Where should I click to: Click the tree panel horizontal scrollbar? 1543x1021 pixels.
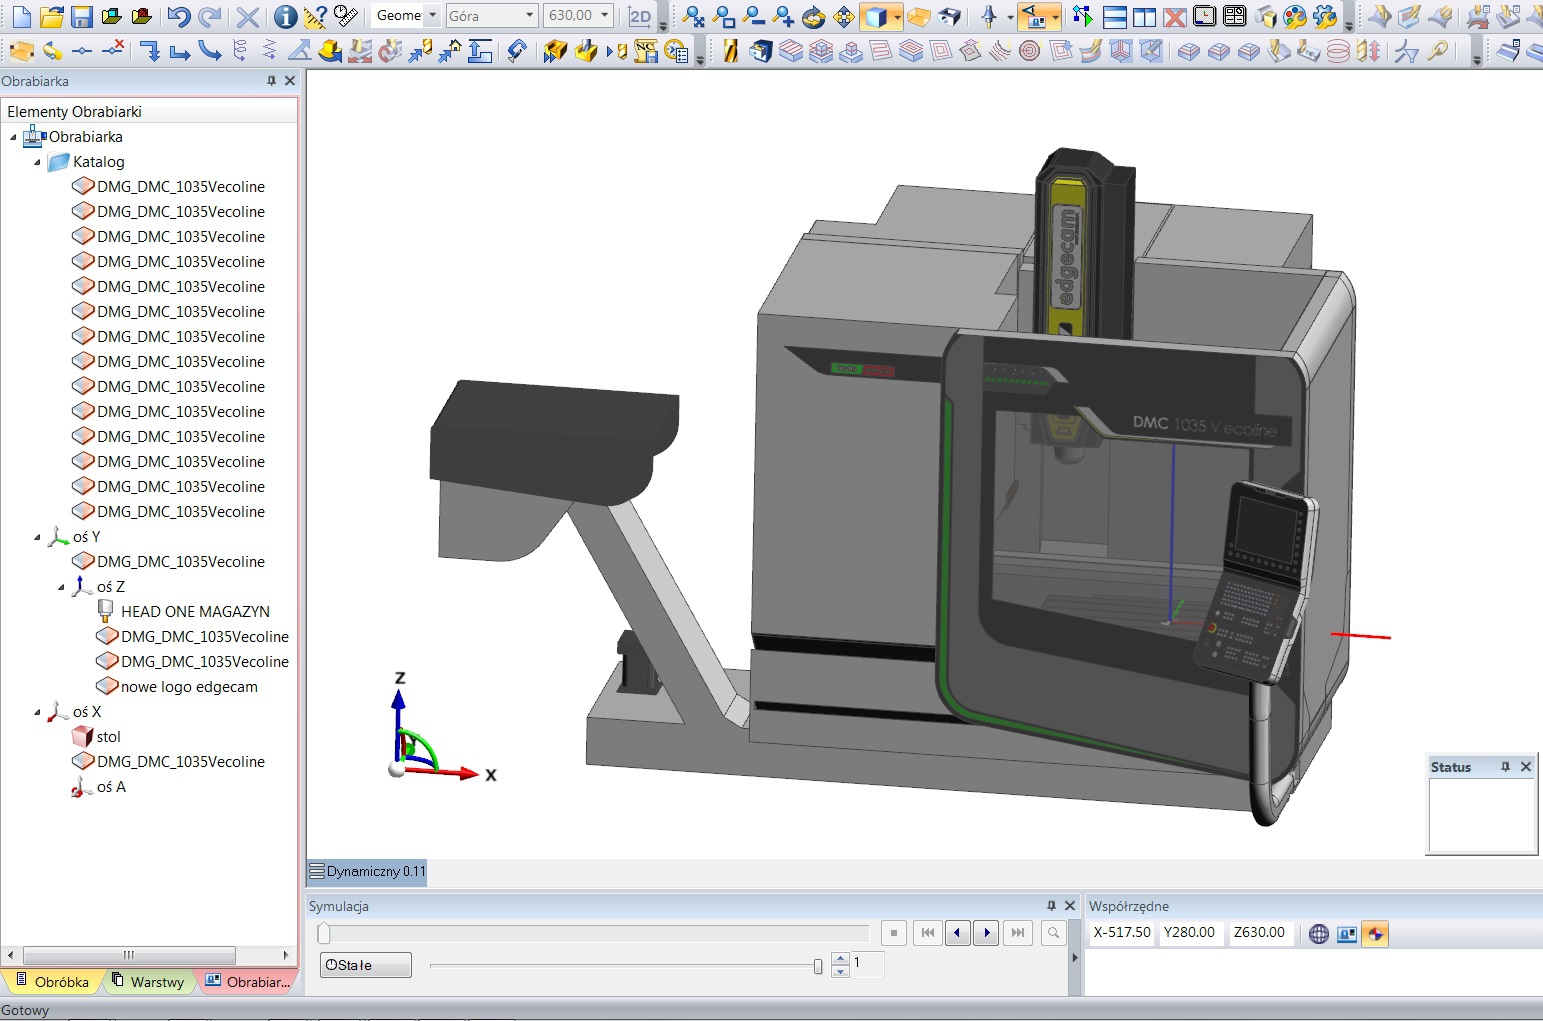point(129,955)
